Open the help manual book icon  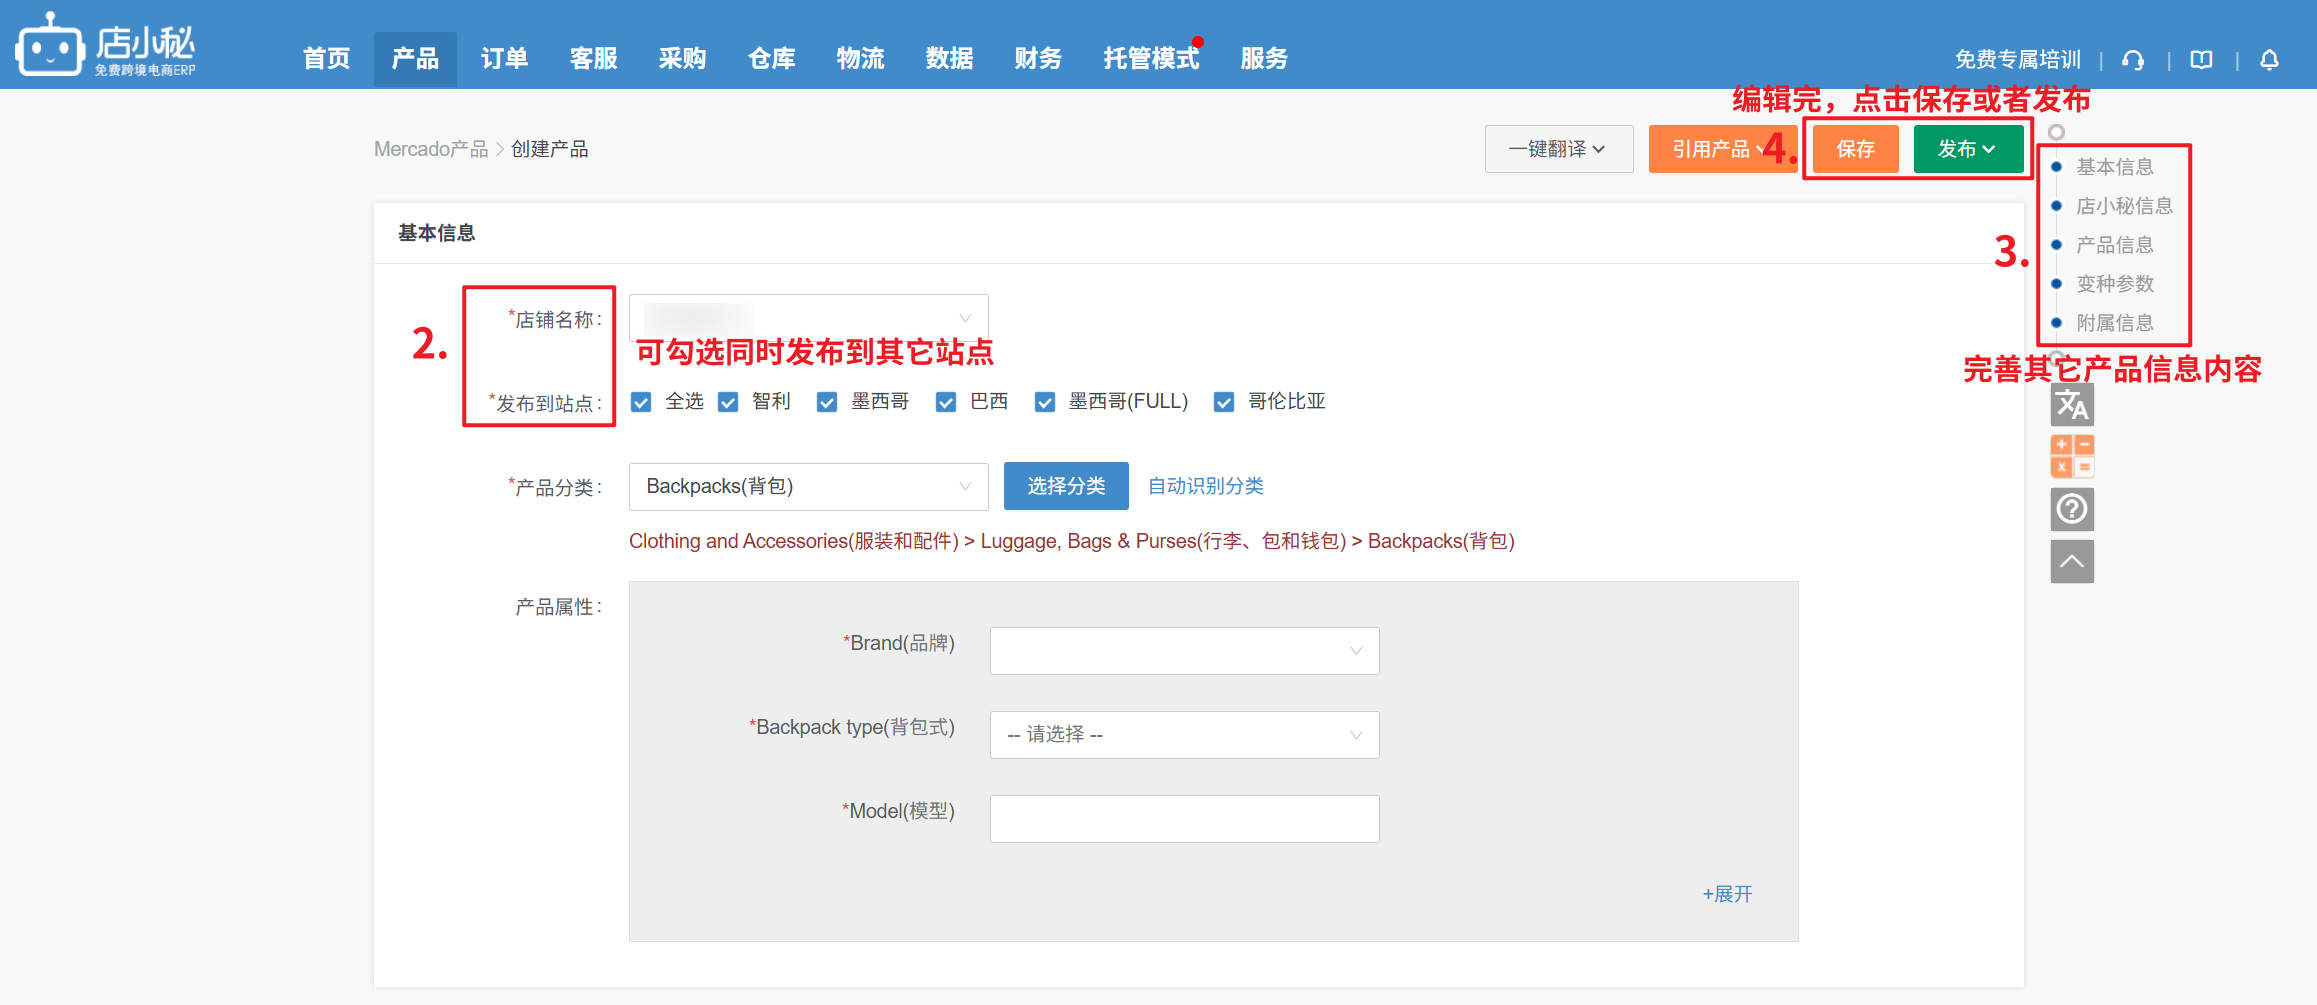point(2201,60)
